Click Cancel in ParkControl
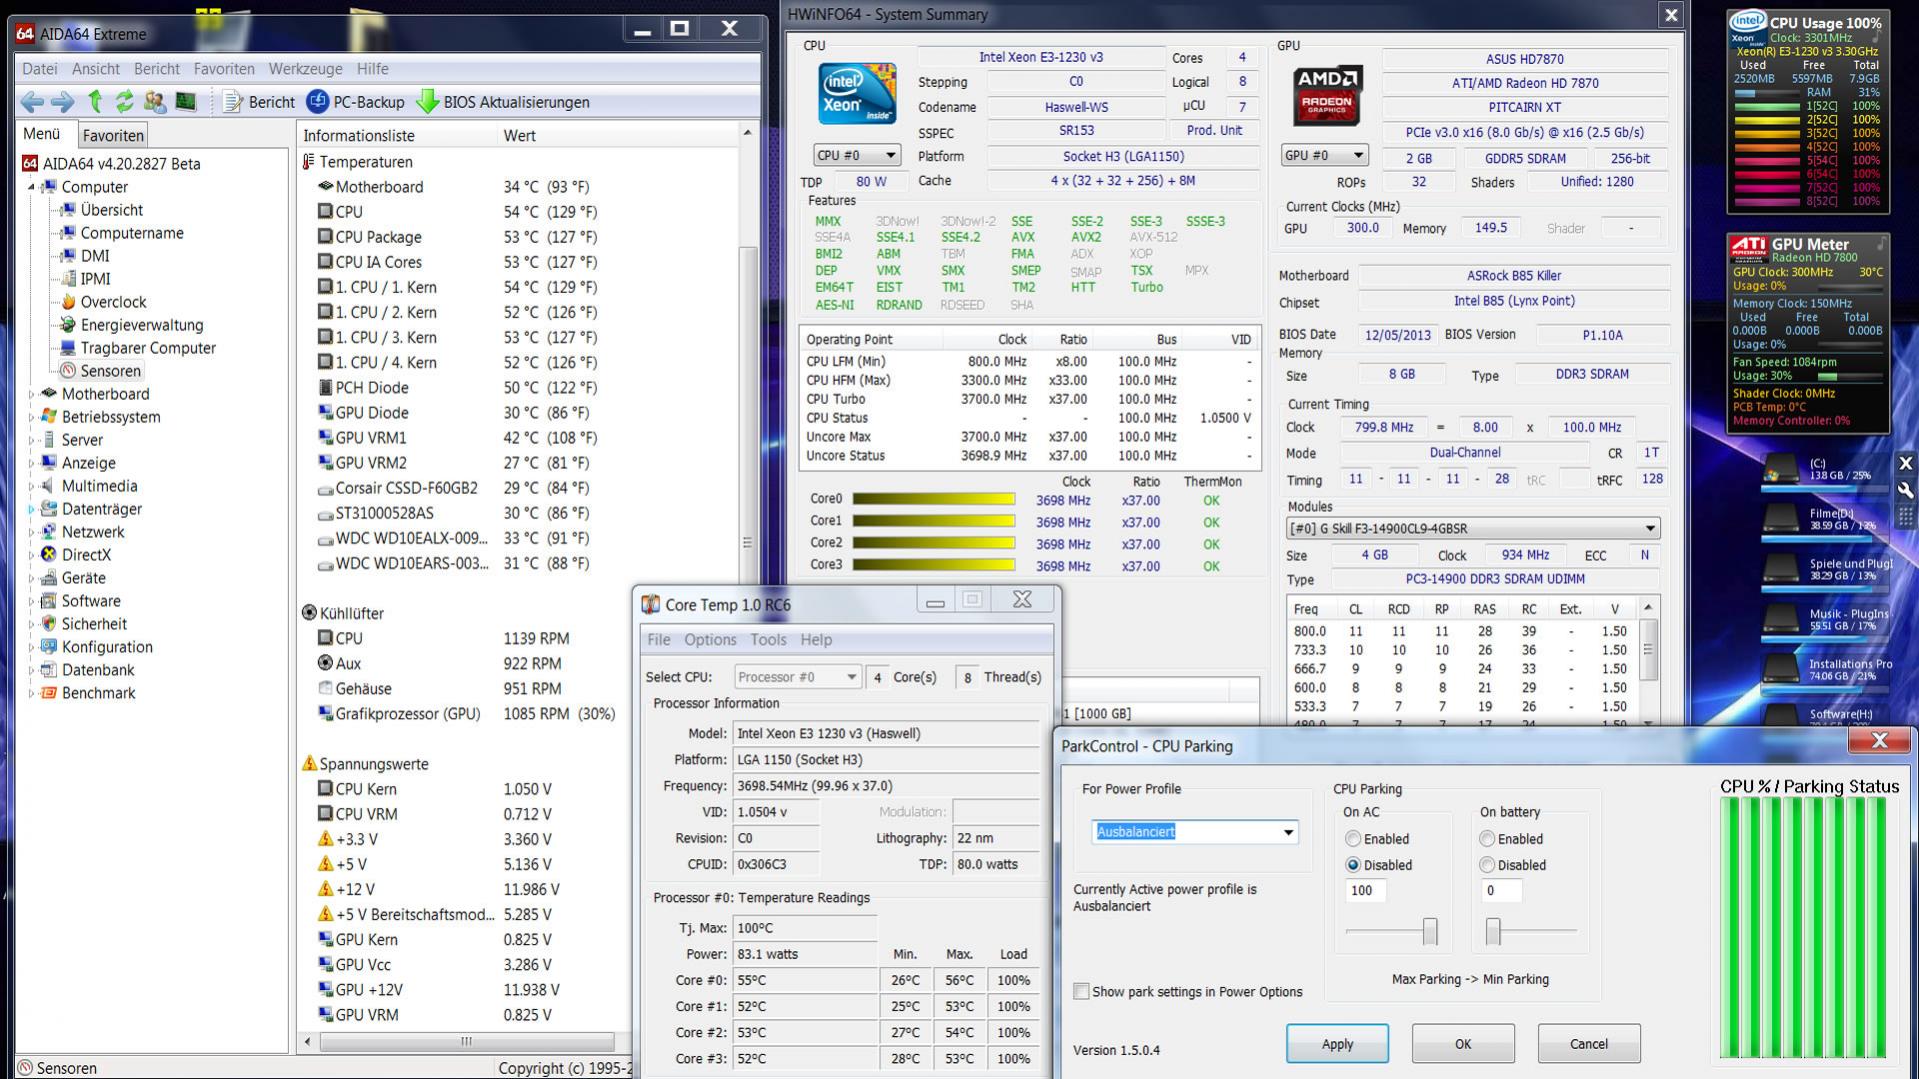 tap(1589, 1044)
